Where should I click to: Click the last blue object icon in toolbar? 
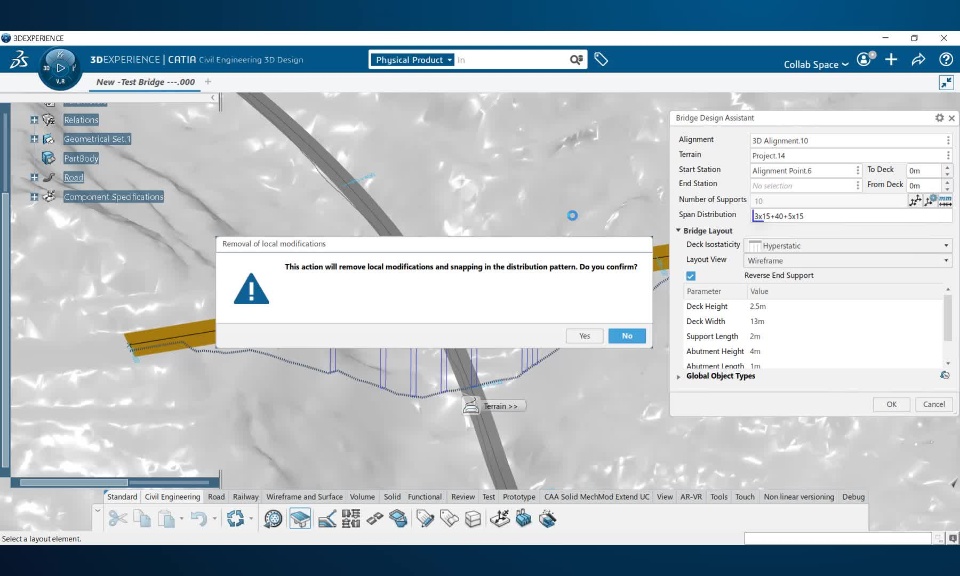(x=547, y=519)
